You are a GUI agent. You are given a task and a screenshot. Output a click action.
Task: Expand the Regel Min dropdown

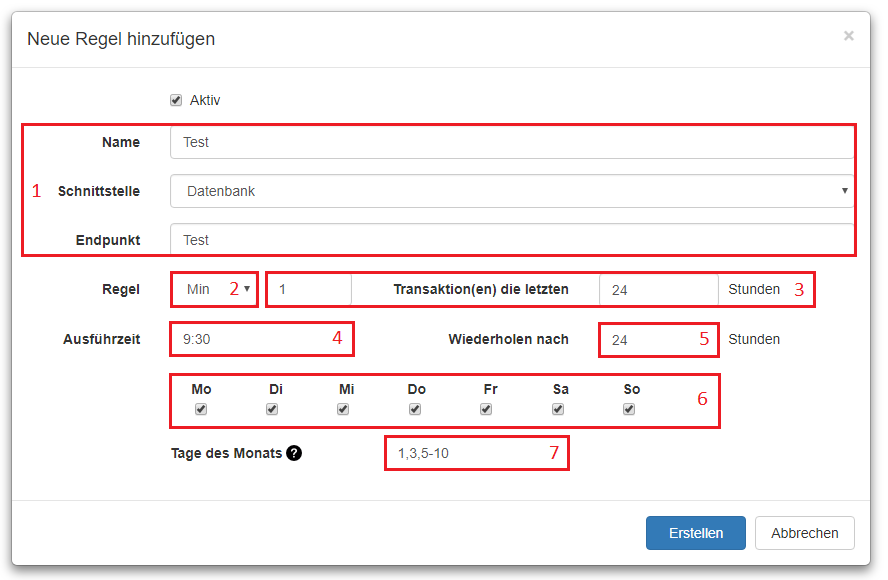(214, 289)
